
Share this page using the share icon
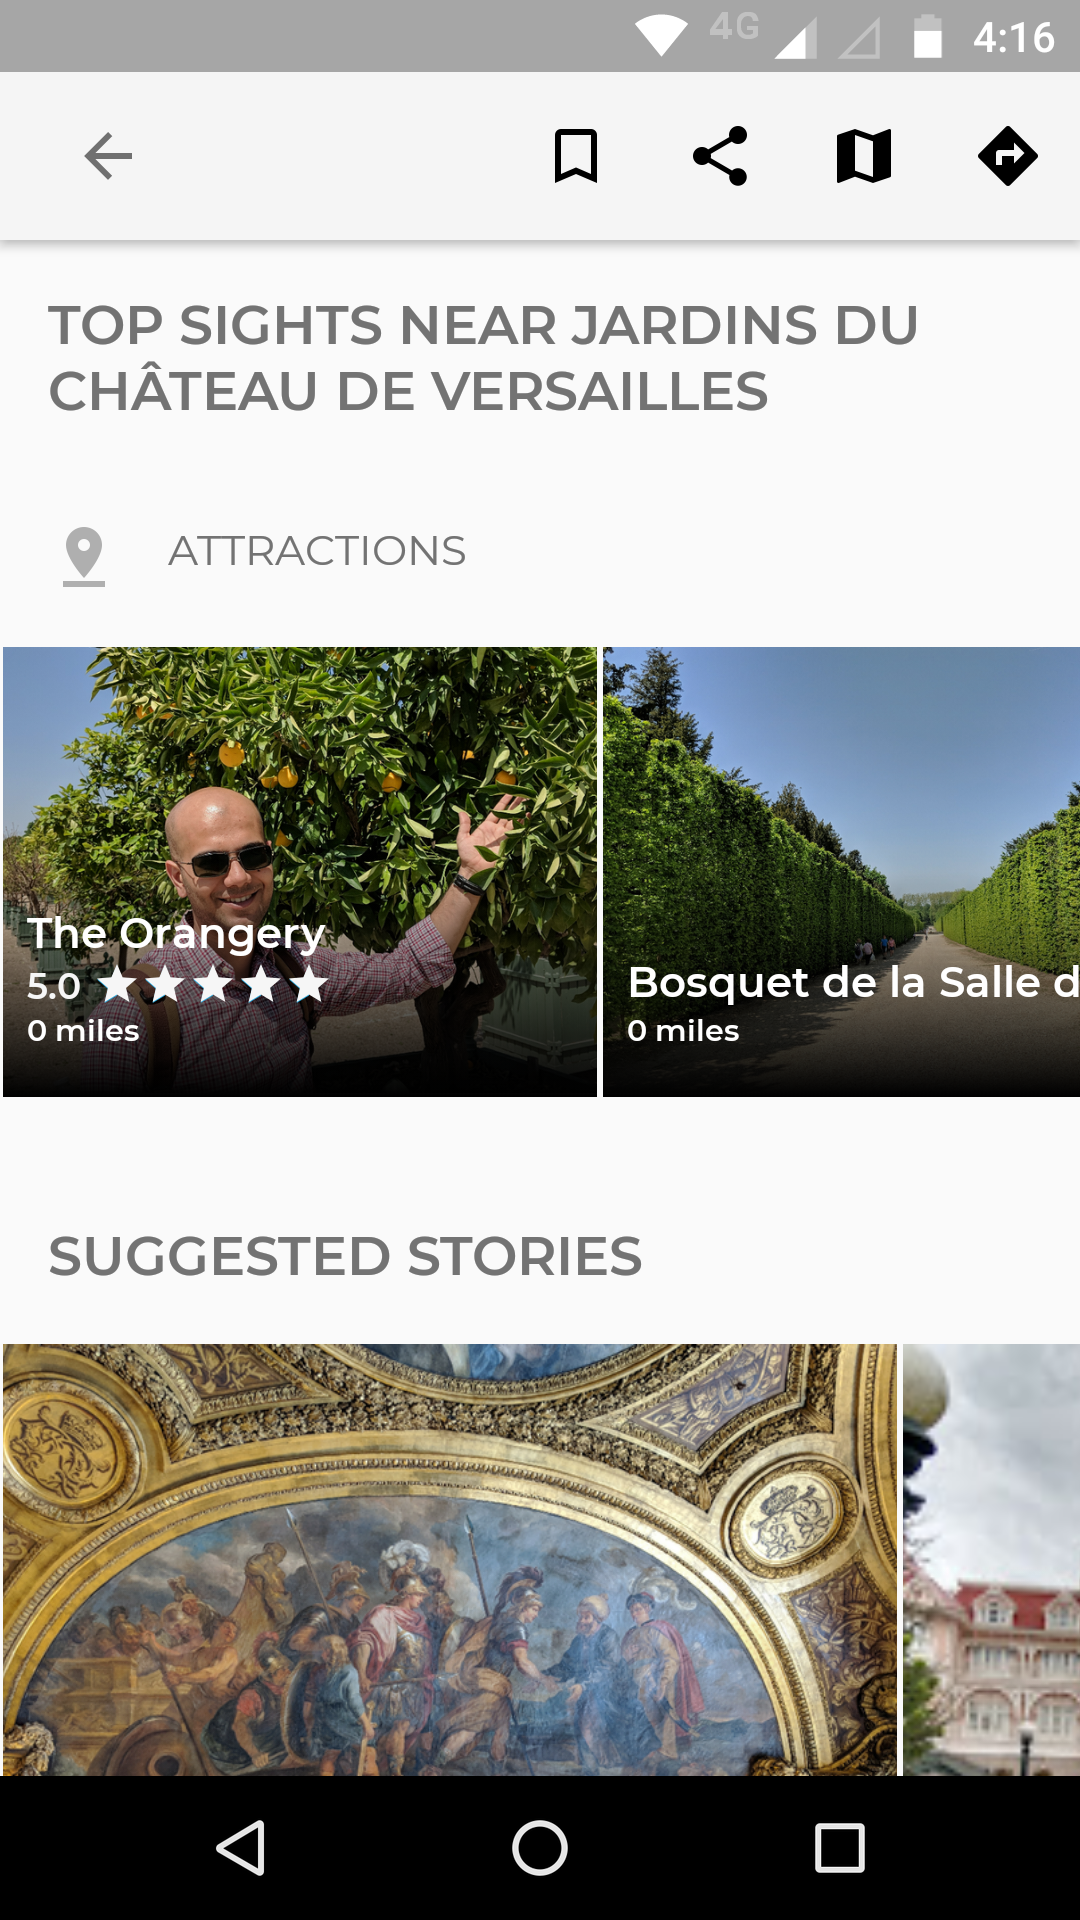click(720, 156)
